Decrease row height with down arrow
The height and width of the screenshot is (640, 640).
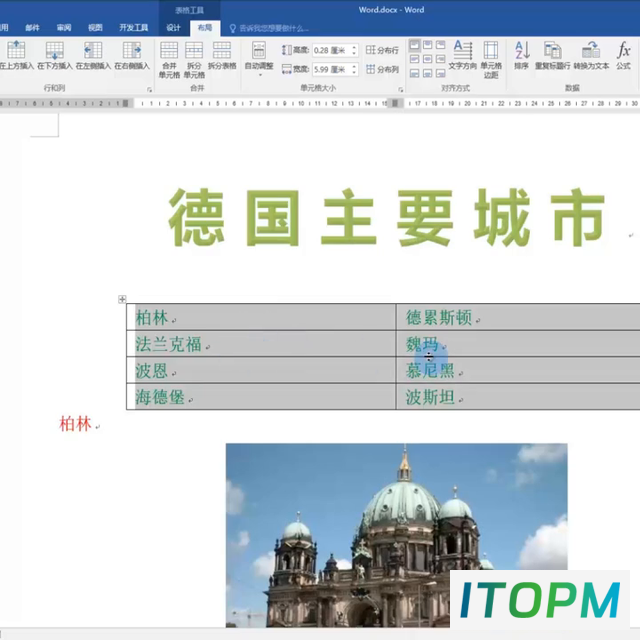[354, 53]
